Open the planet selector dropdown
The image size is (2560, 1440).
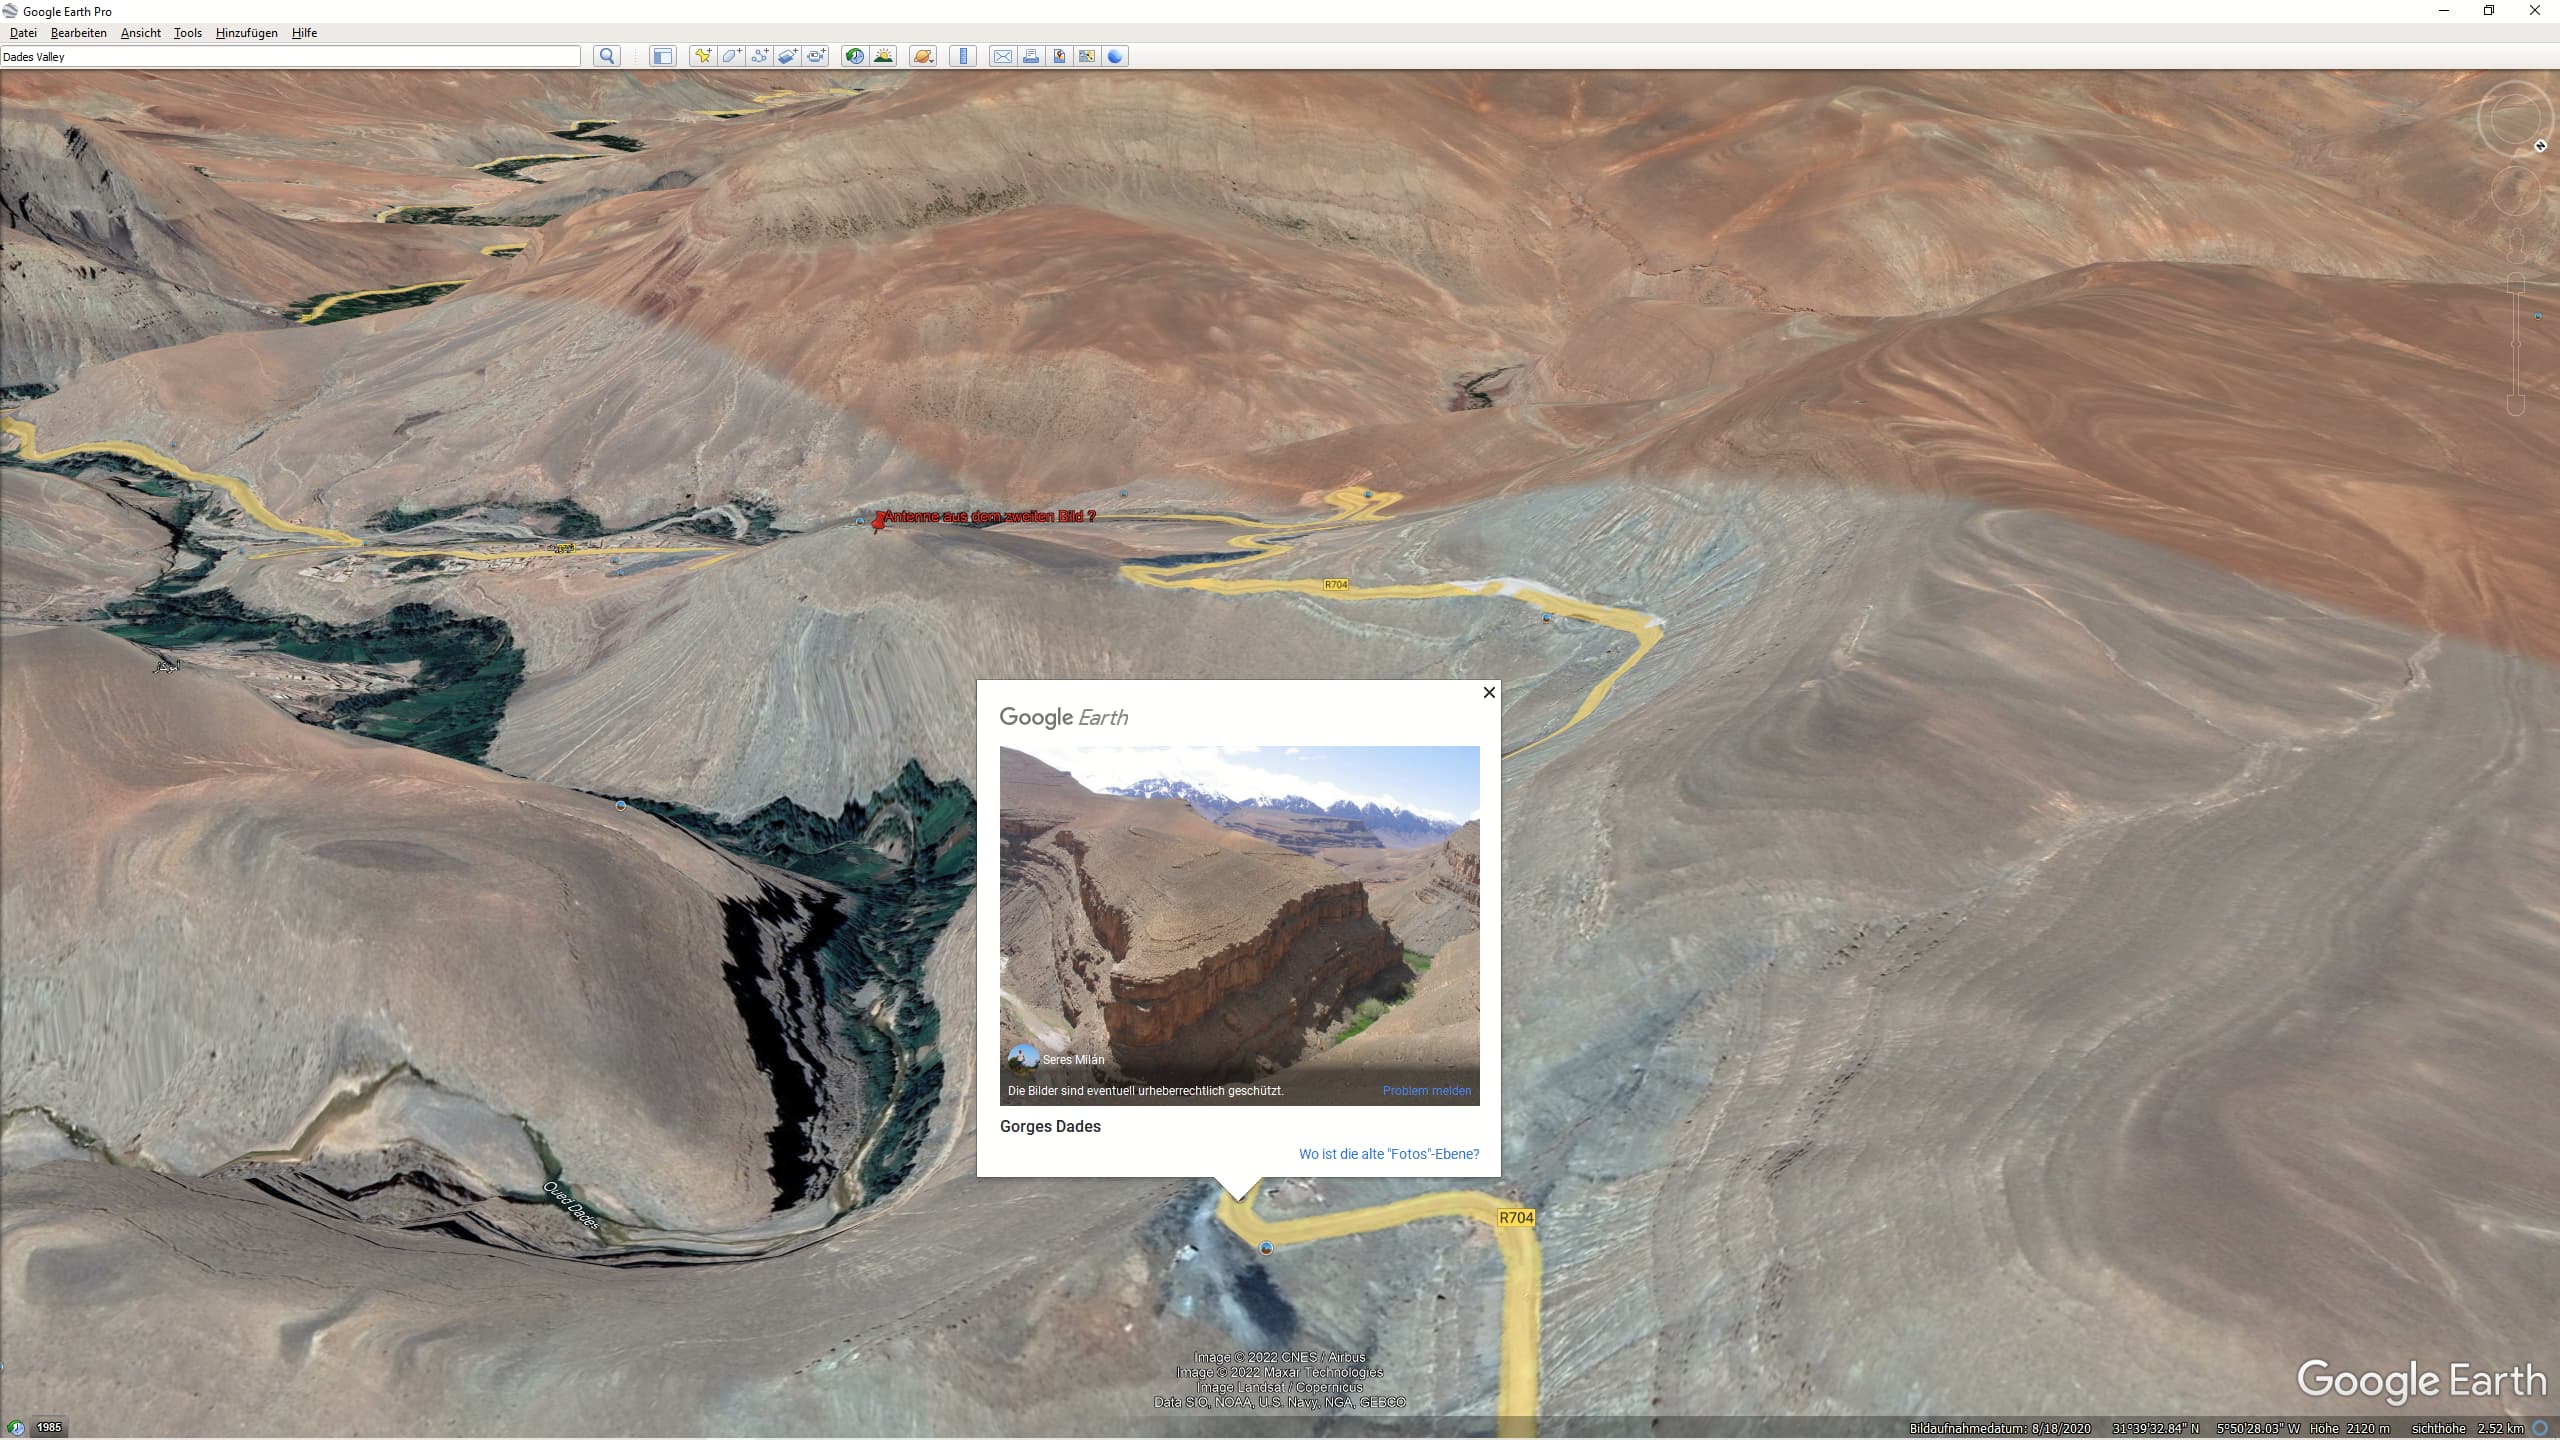click(923, 56)
